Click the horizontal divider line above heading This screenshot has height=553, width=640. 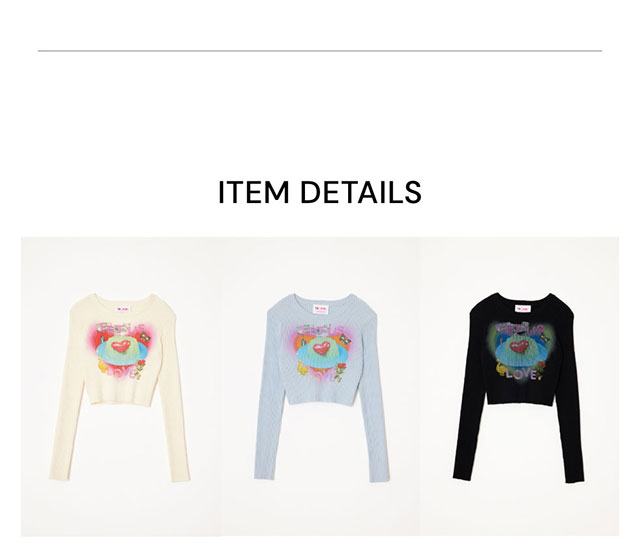[x=320, y=51]
